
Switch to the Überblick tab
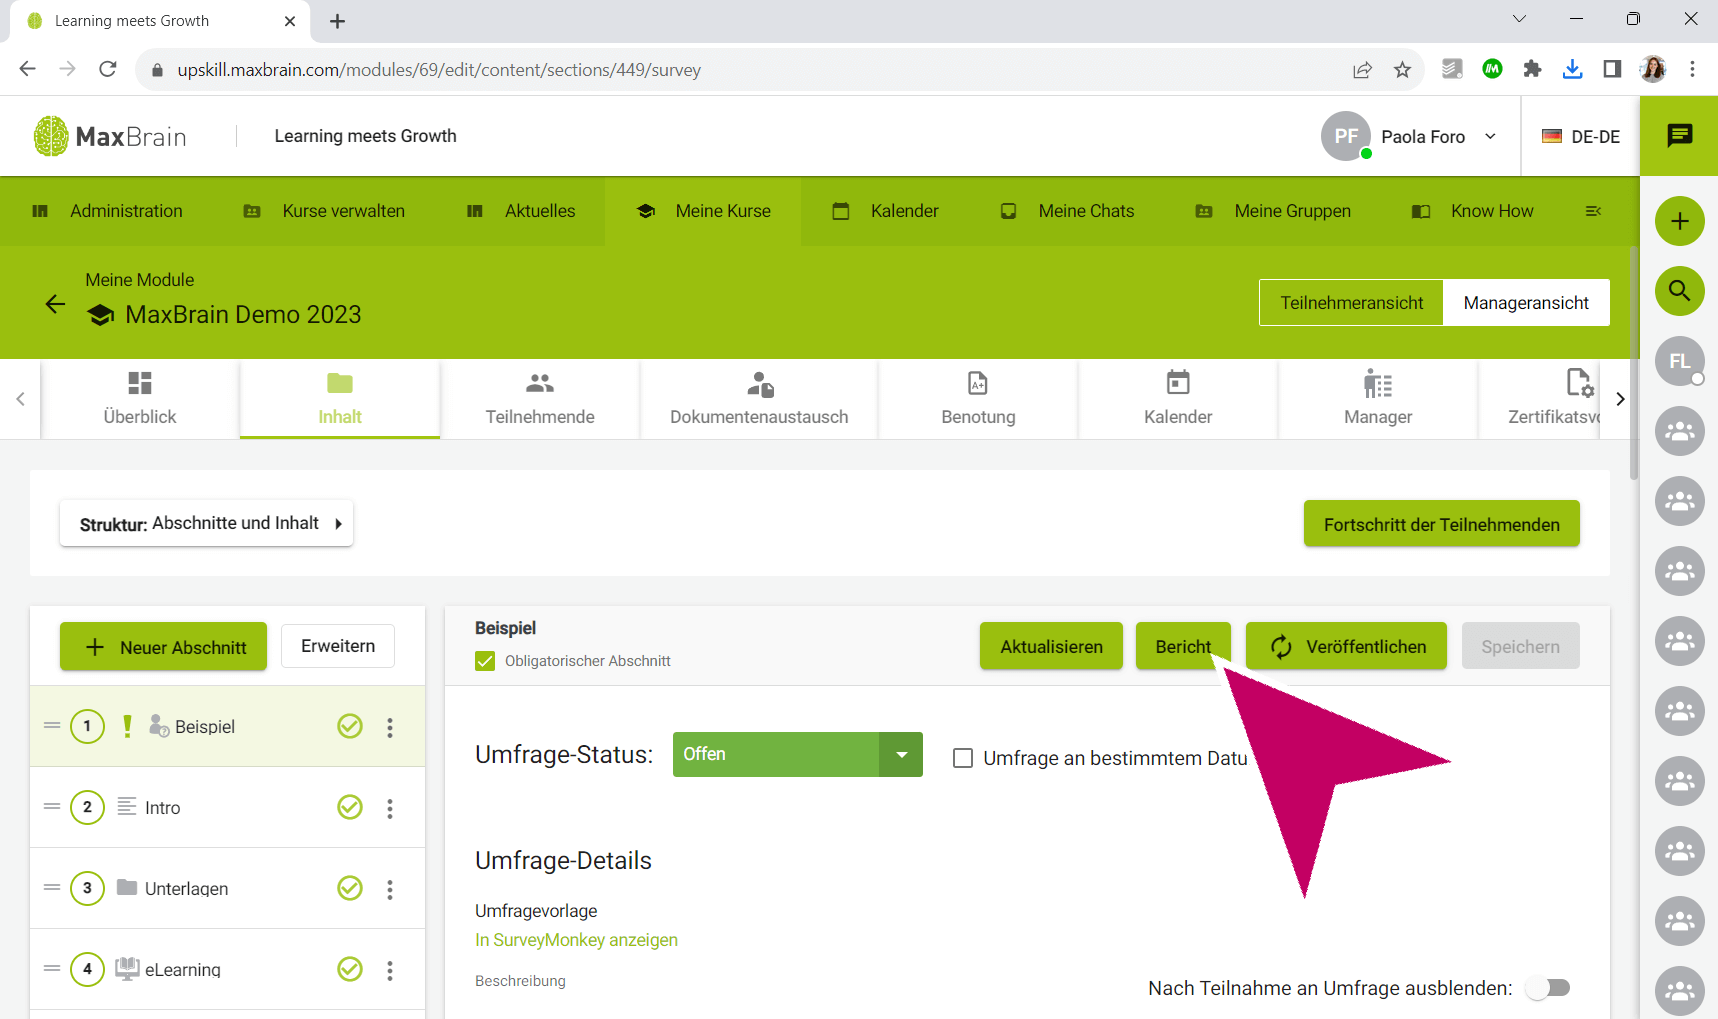[140, 399]
